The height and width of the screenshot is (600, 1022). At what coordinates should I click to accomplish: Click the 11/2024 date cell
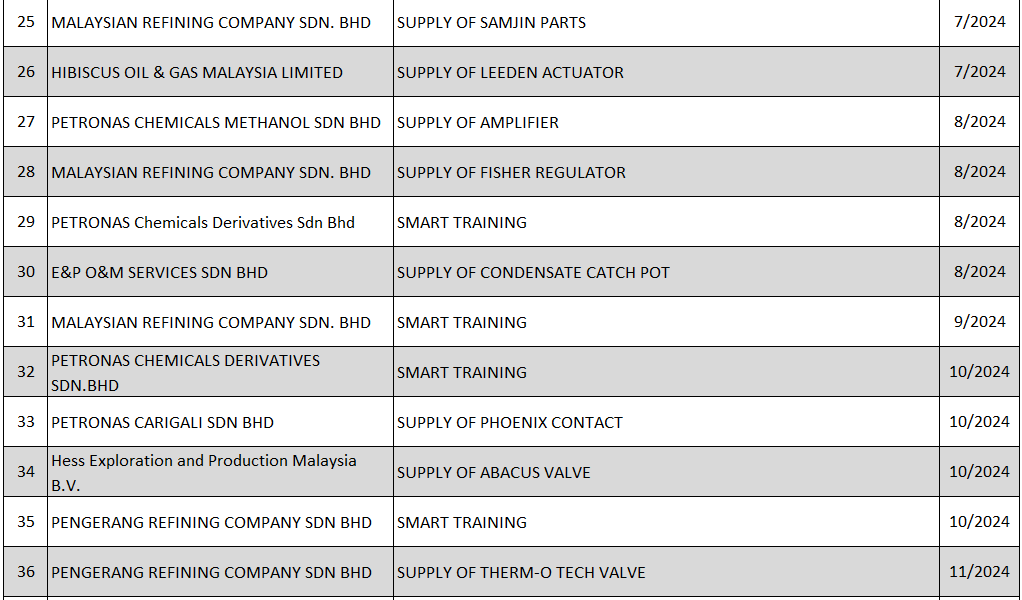(979, 572)
